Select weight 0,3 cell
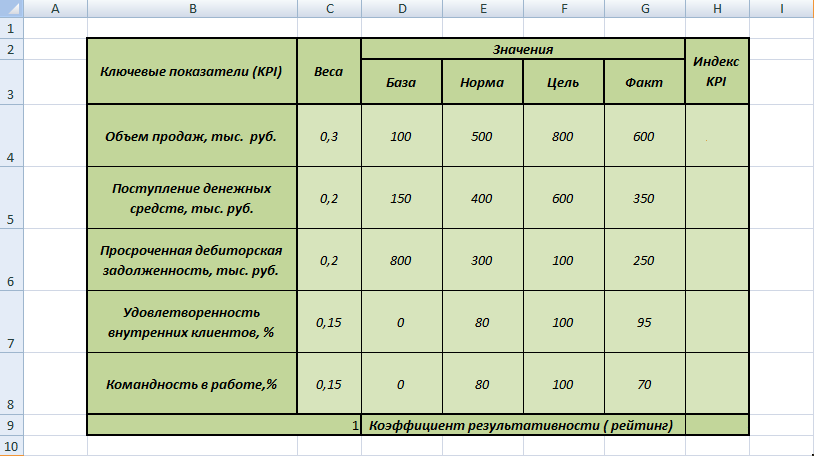Screen dimensions: 814x456 pyautogui.click(x=329, y=135)
